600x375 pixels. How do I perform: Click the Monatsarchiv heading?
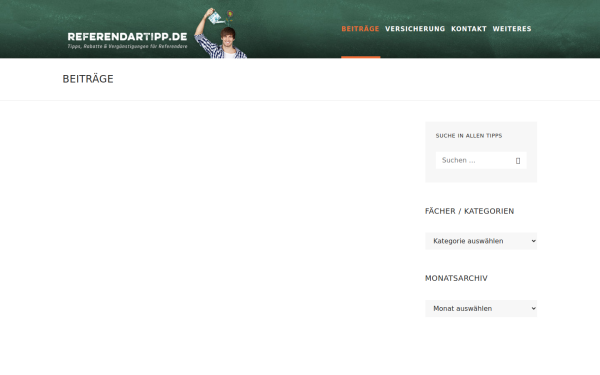456,278
